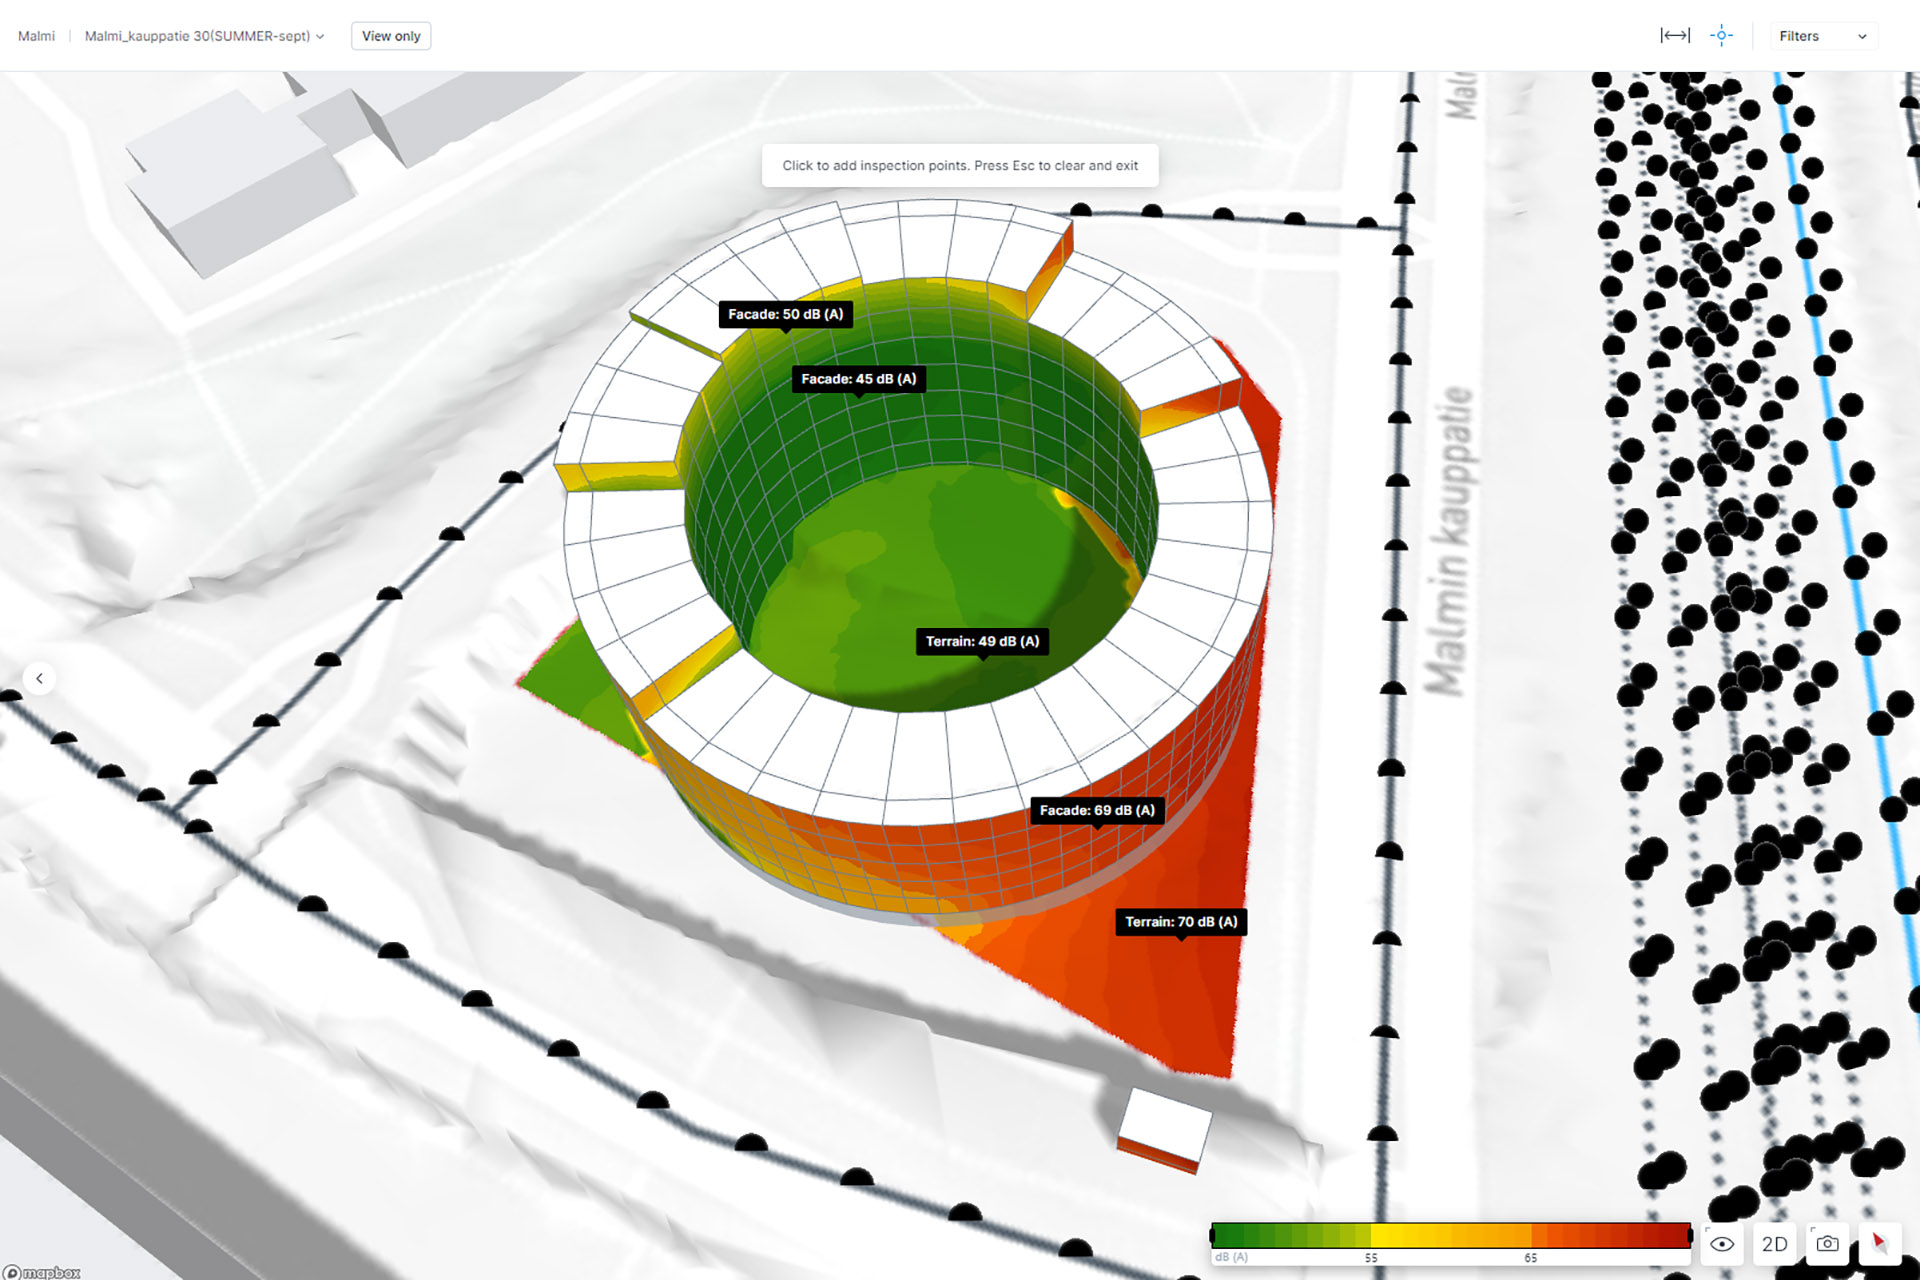
Task: Expand the Malmi_kauppatie 30 scenario dropdown
Action: (x=204, y=36)
